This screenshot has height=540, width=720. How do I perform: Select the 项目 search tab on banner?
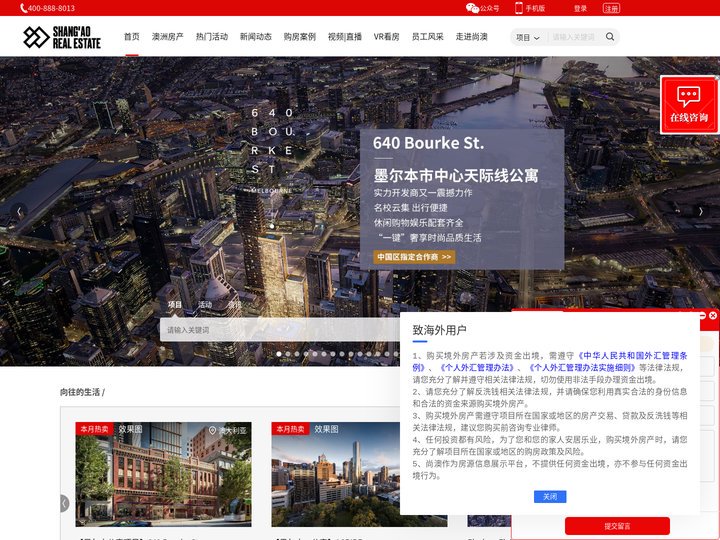175,304
